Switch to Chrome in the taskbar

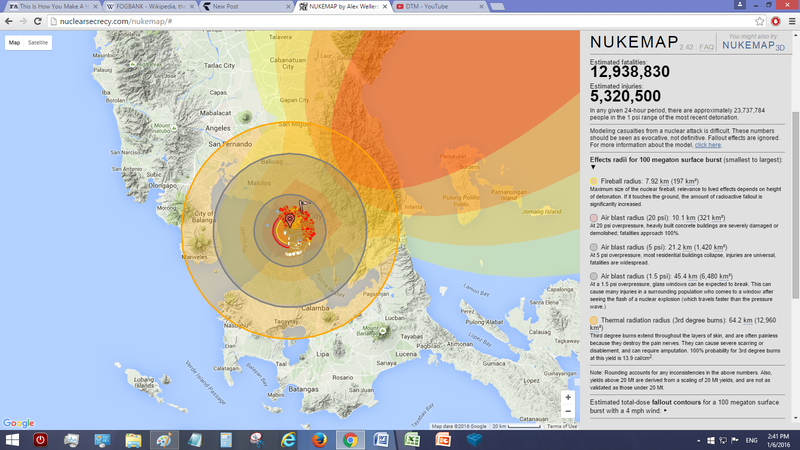click(350, 440)
